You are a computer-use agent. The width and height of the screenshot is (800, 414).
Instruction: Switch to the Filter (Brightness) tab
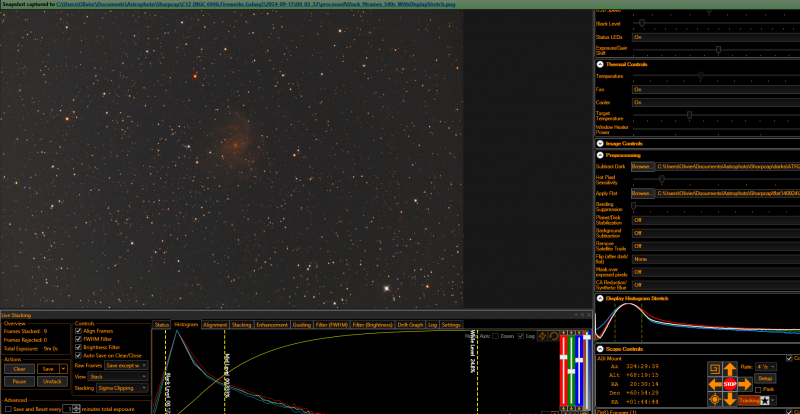[x=372, y=325]
